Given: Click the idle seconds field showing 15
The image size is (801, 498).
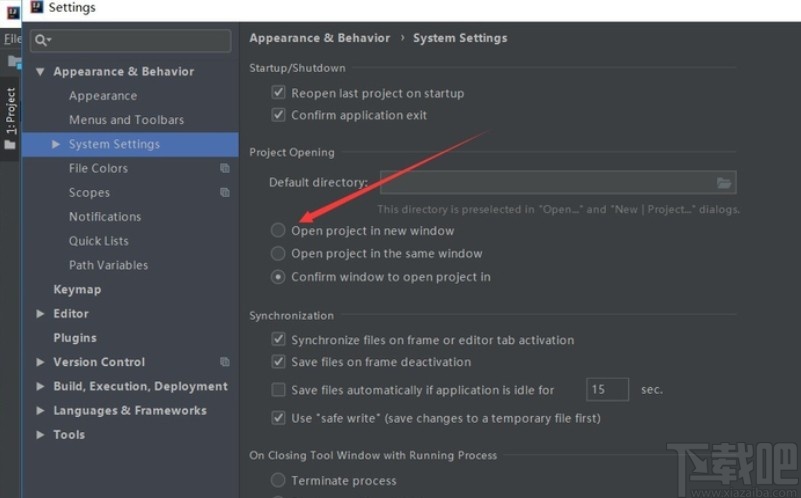Looking at the screenshot, I should pos(608,389).
